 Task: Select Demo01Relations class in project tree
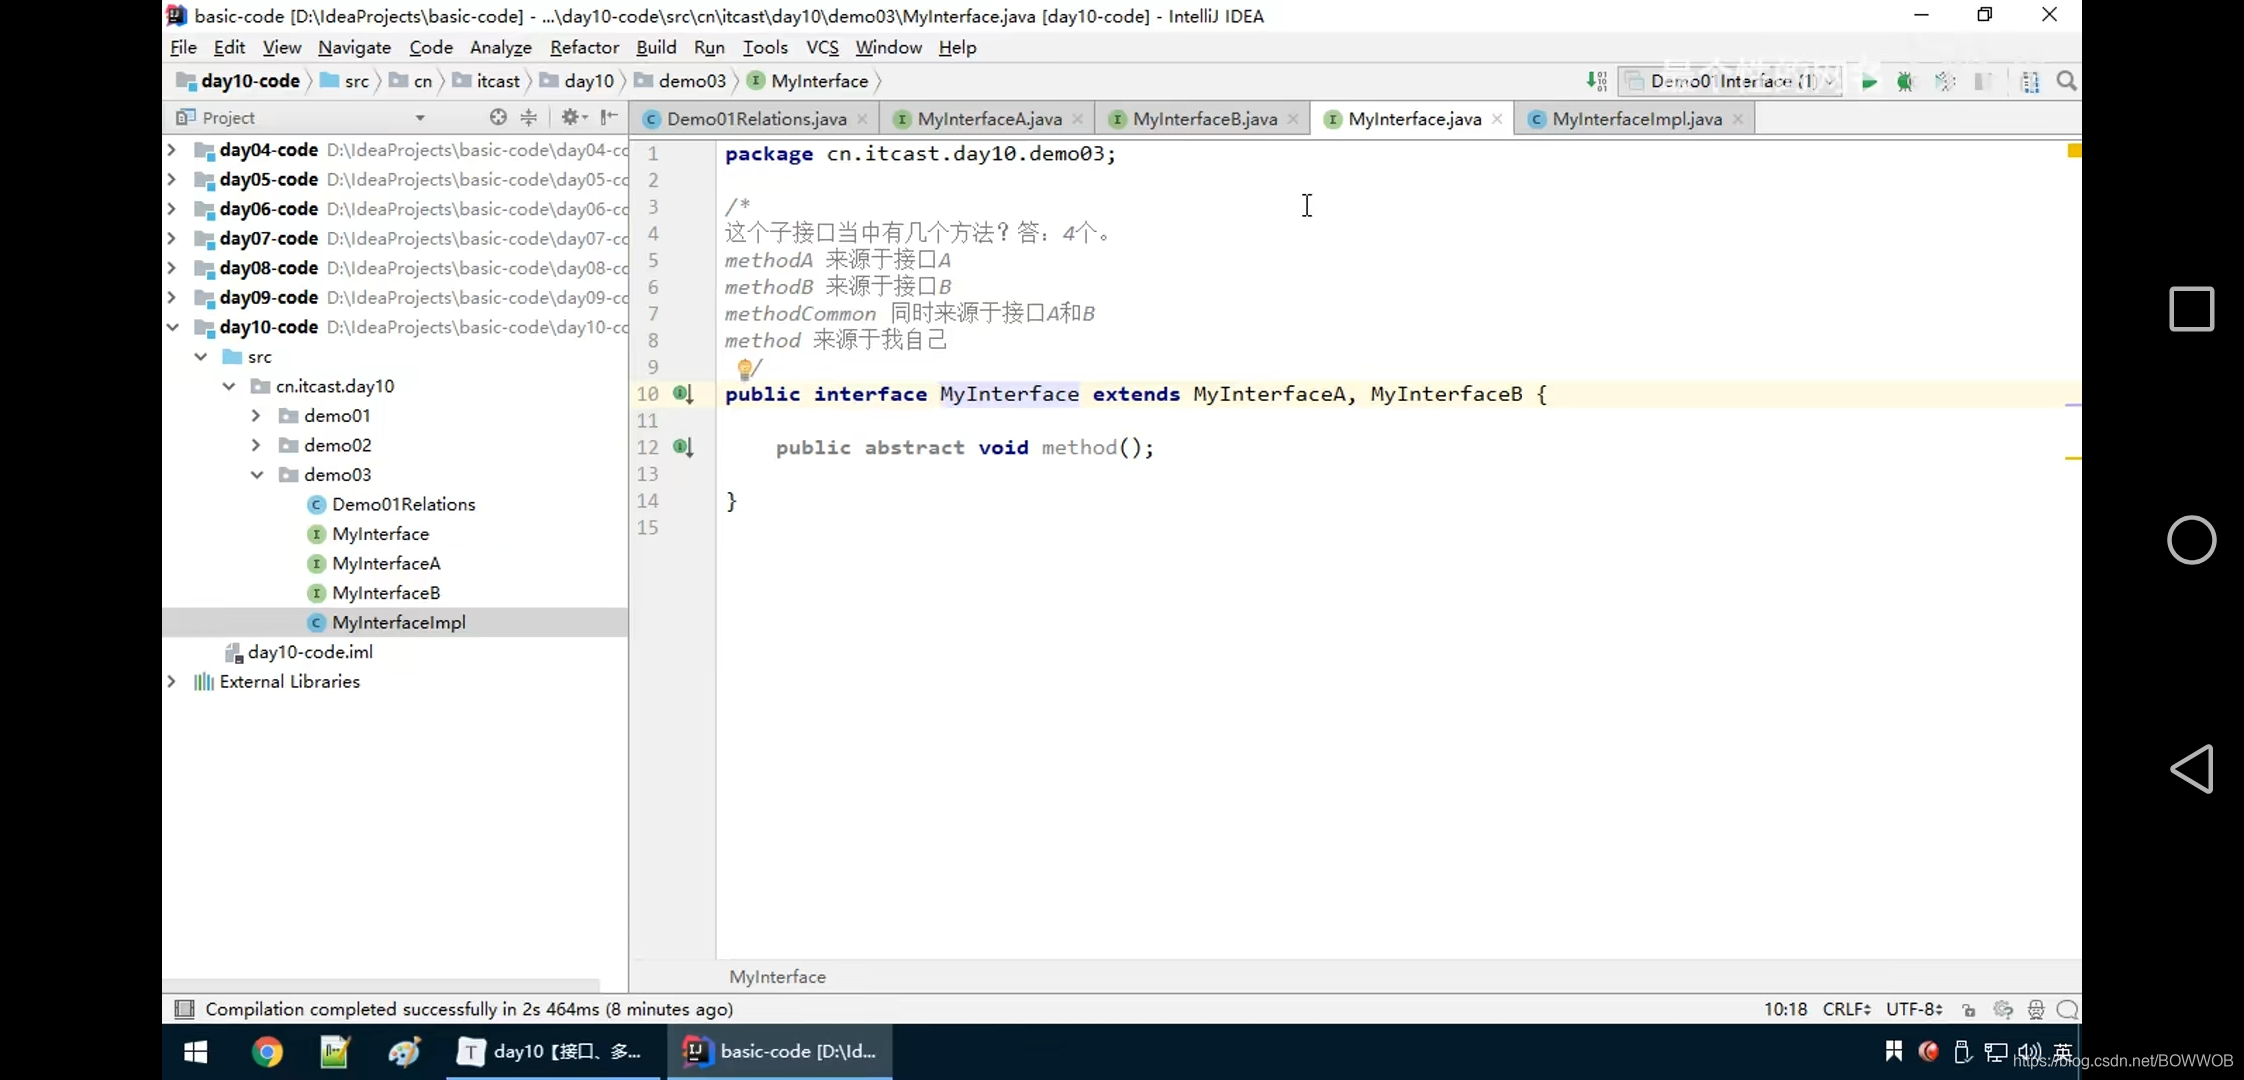click(x=403, y=505)
